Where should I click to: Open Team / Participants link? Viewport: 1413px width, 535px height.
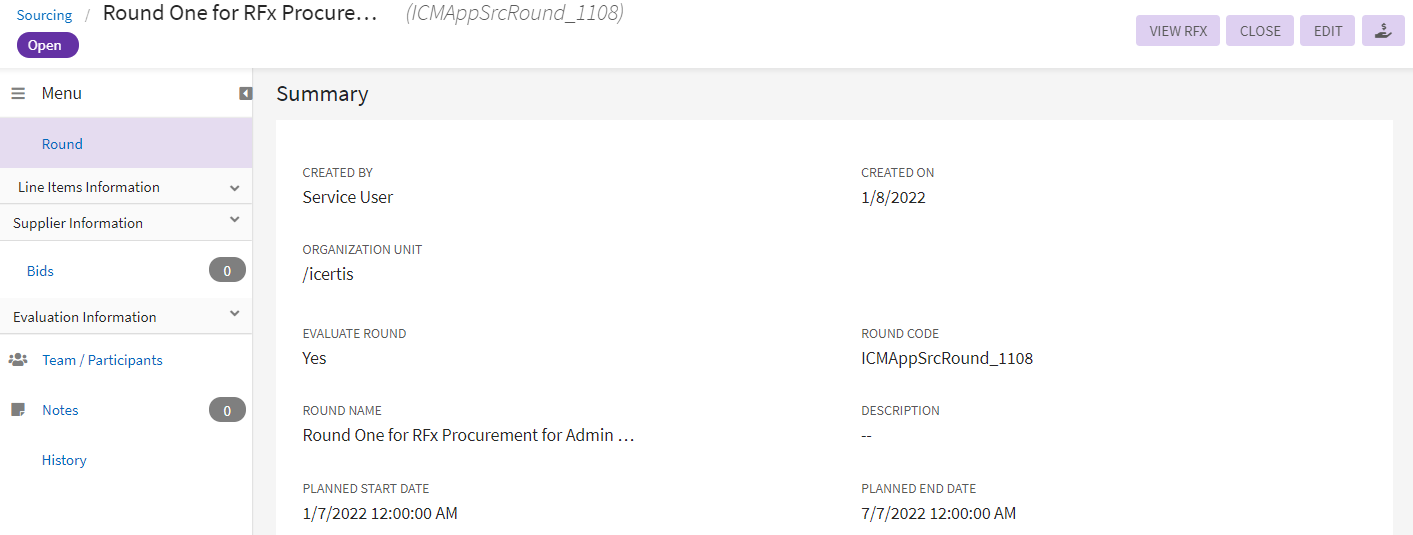click(x=102, y=360)
